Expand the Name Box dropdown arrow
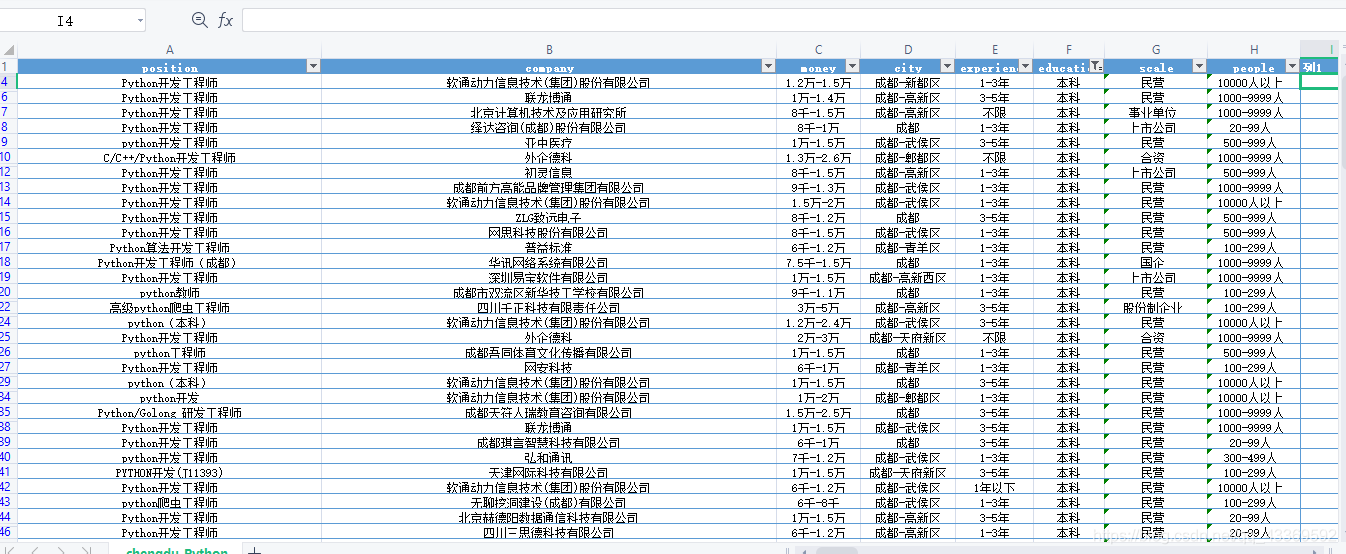1346x554 pixels. pyautogui.click(x=138, y=20)
